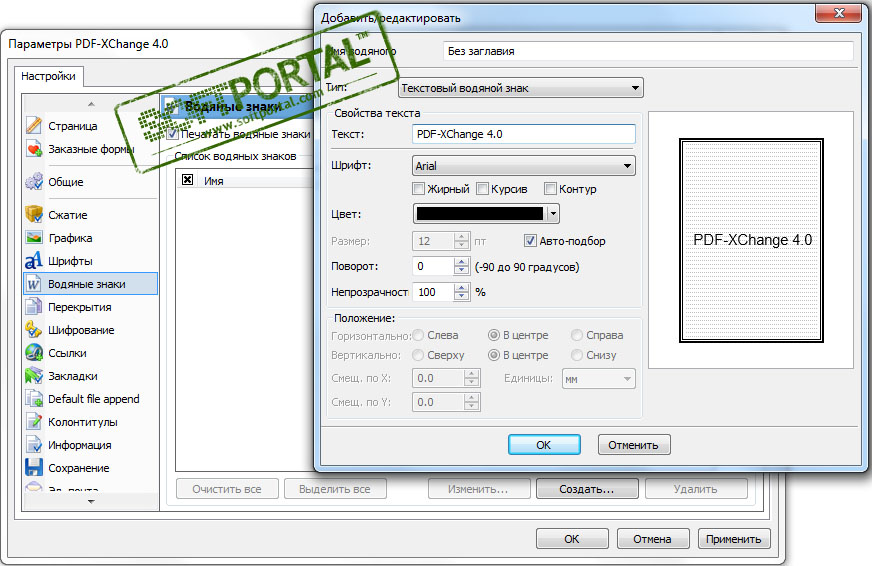The image size is (872, 566).
Task: Open the Шрифт Arial font dropdown
Action: tap(524, 166)
